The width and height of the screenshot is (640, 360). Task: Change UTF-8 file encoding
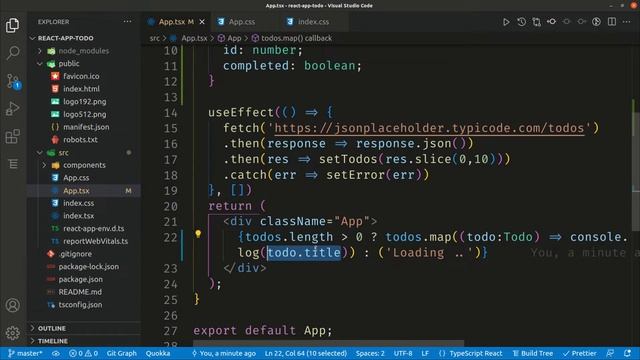click(403, 353)
